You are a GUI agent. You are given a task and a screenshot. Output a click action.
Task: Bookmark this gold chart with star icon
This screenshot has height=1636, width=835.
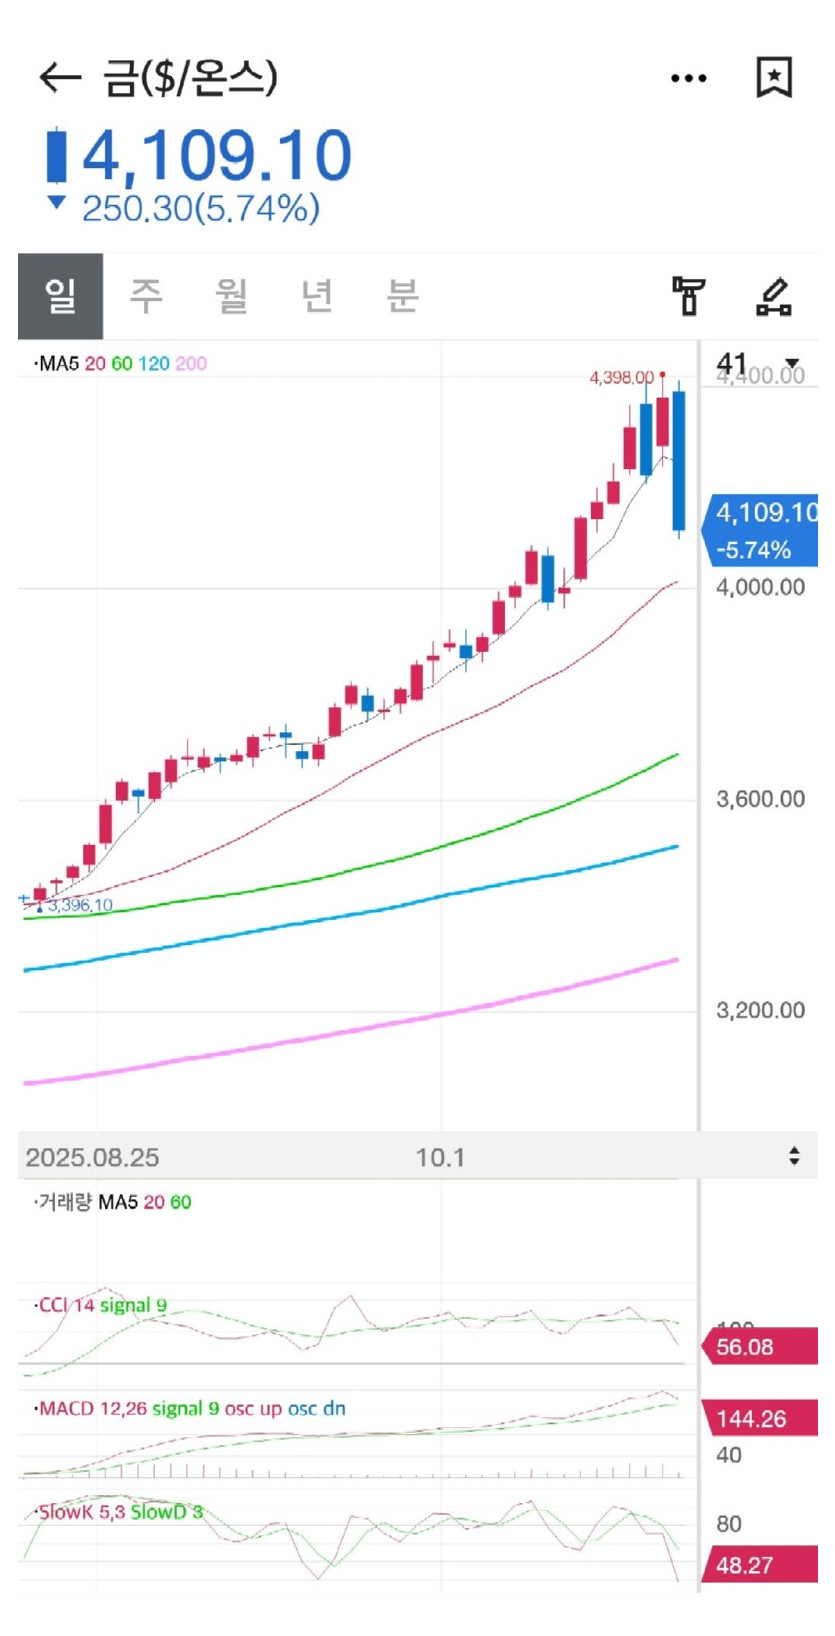[773, 77]
